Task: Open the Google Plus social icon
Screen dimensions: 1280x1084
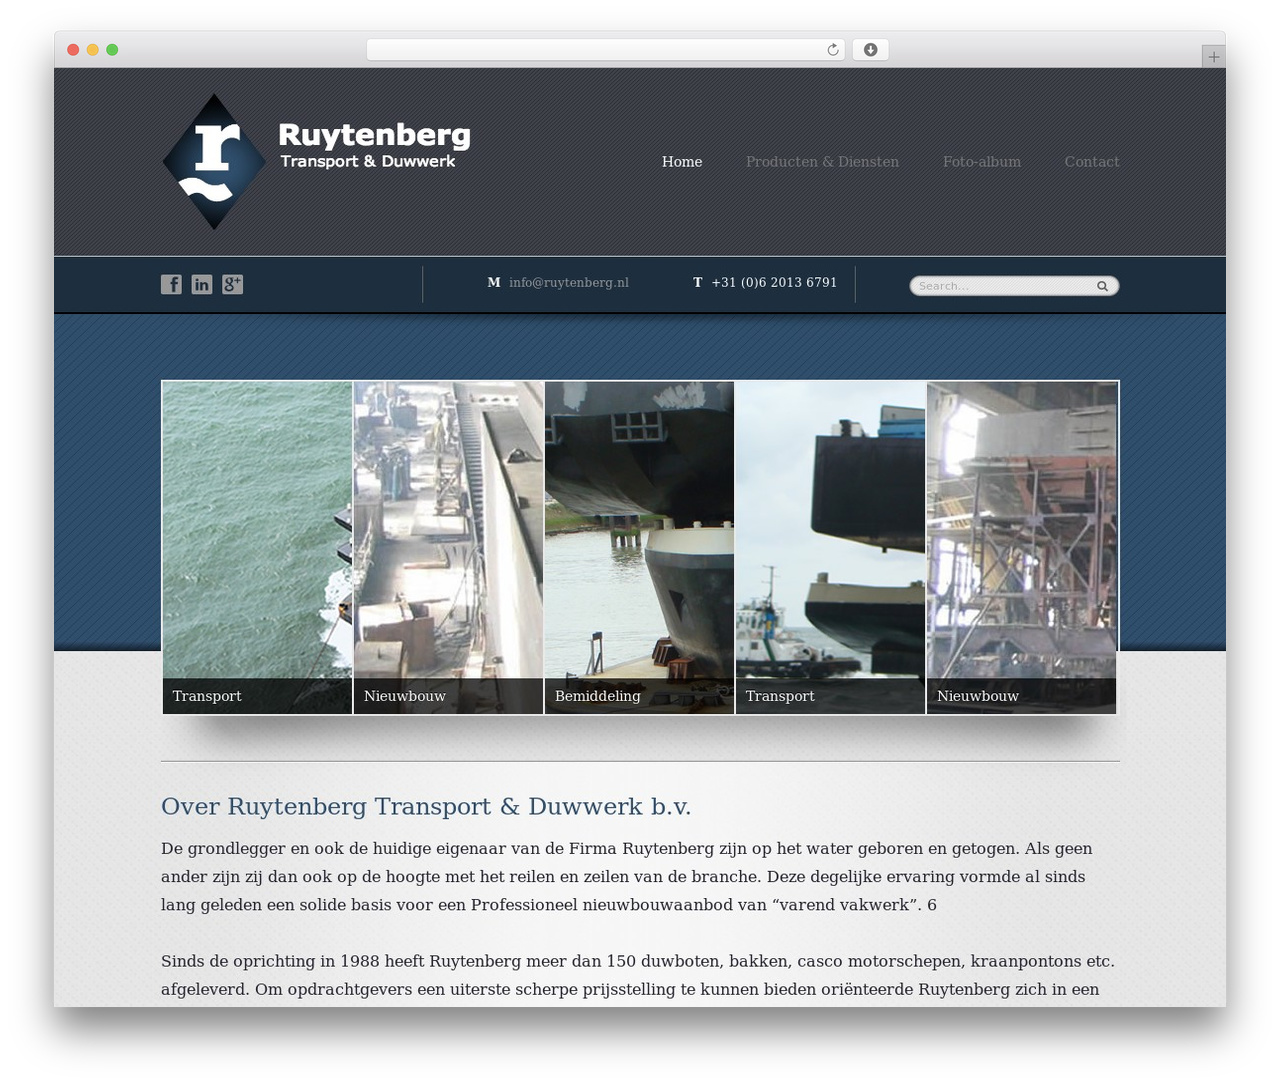Action: (x=233, y=284)
